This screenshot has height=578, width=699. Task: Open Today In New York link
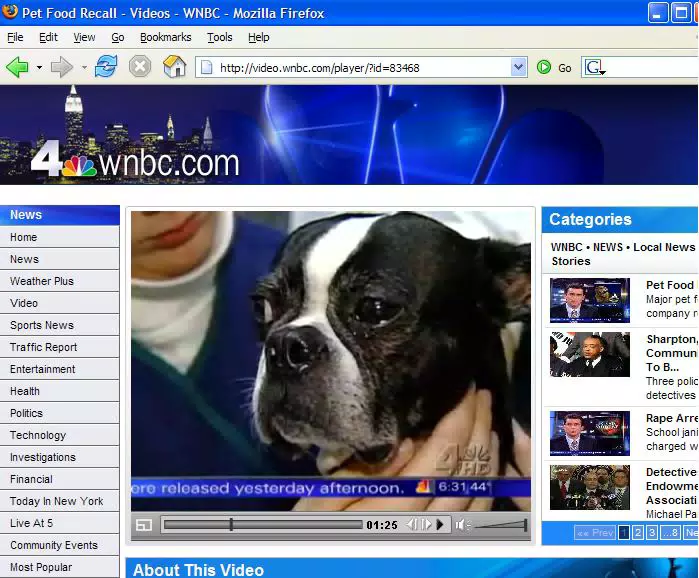pyautogui.click(x=60, y=501)
